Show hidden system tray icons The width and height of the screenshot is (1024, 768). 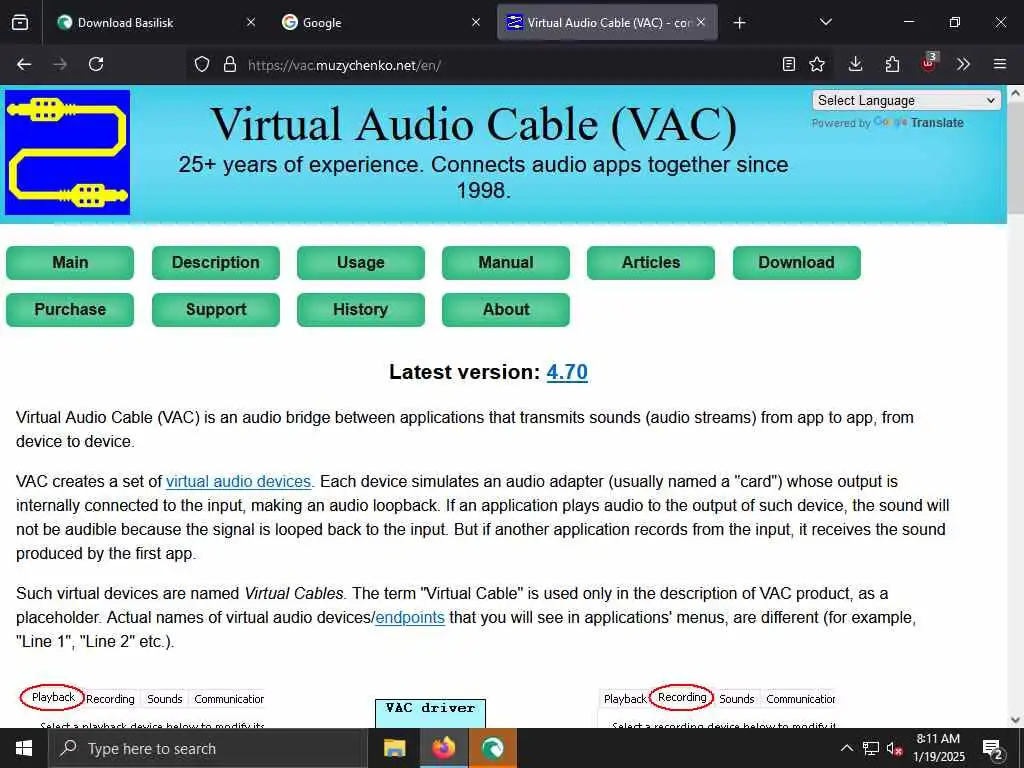point(846,748)
